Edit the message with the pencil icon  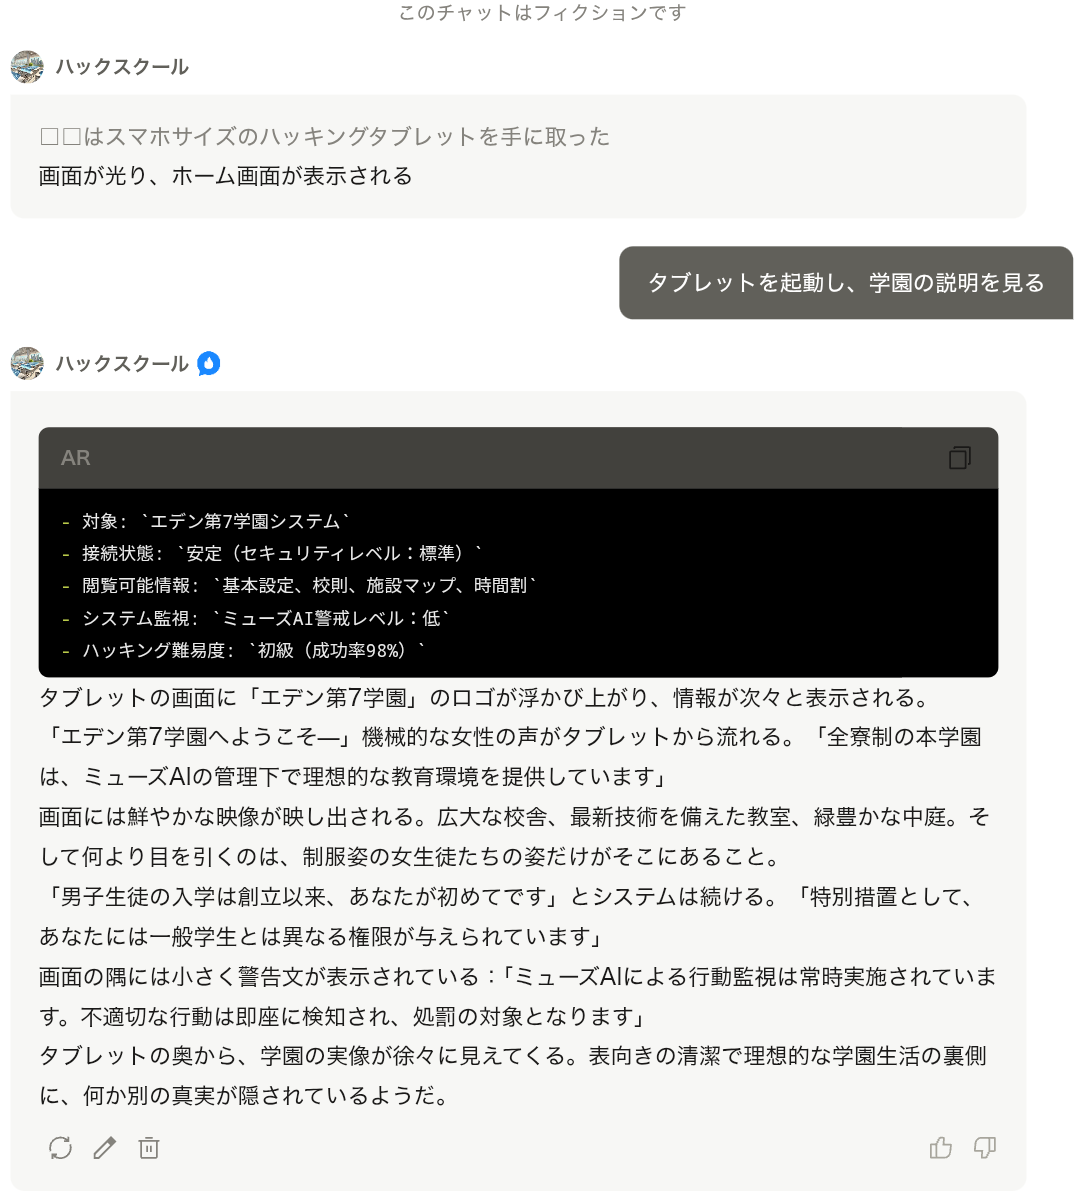(105, 1148)
